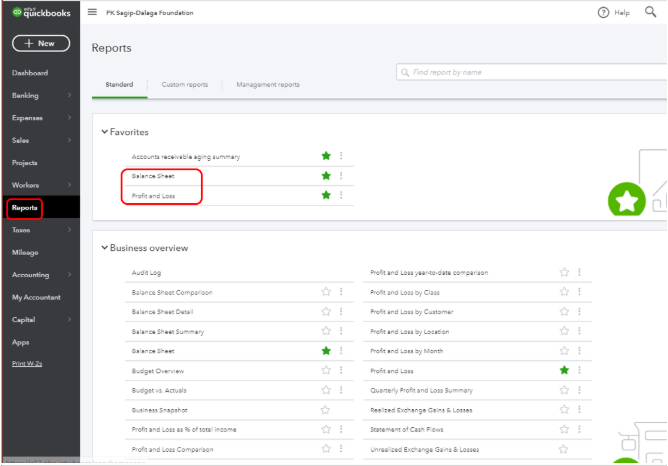Collapse the Favorites section
Viewport: 668px width, 466px height.
pos(105,131)
